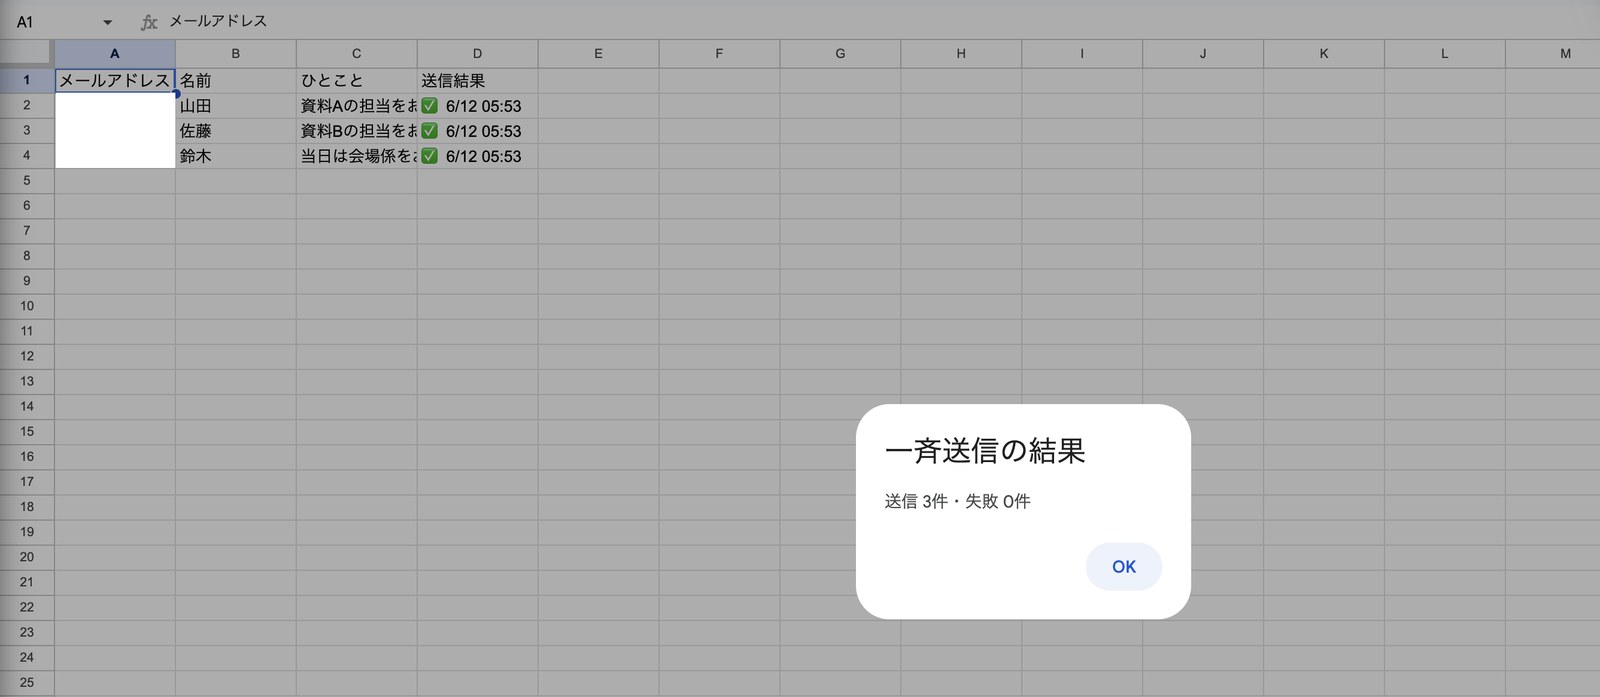This screenshot has height=697, width=1600.
Task: Click the select-all corner box
Action: coord(27,54)
